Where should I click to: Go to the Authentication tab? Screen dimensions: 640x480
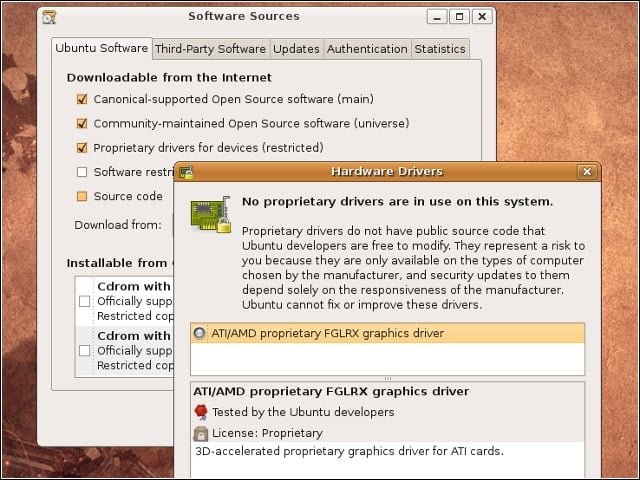[367, 49]
